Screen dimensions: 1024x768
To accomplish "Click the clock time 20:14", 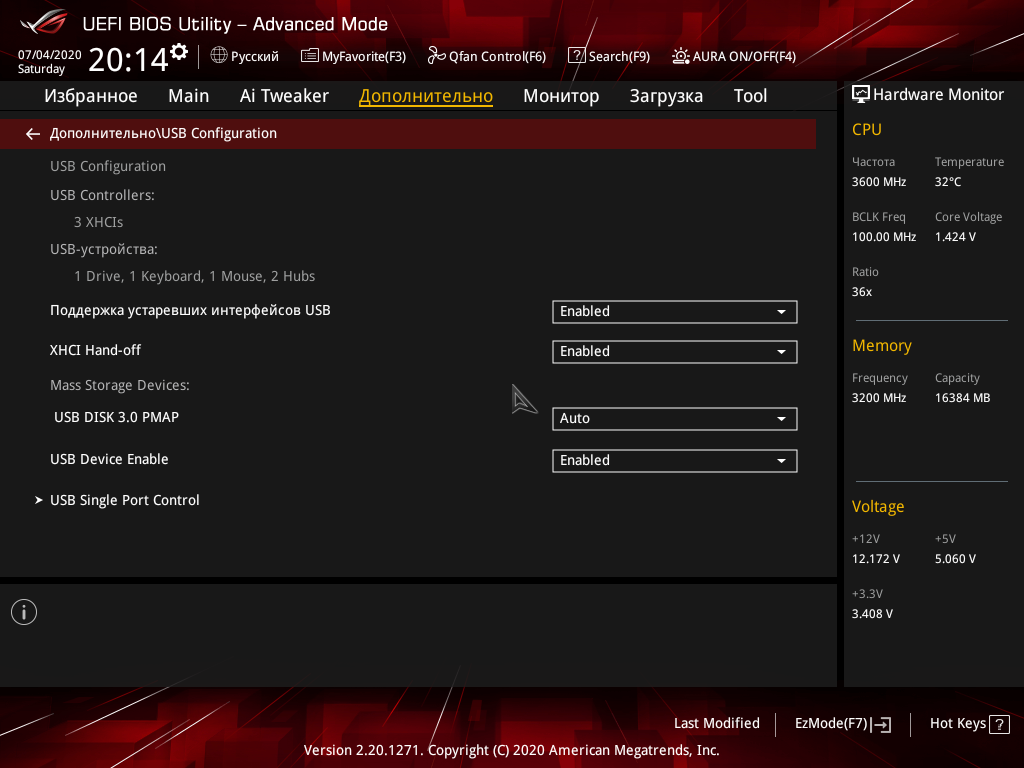I will pyautogui.click(x=128, y=60).
